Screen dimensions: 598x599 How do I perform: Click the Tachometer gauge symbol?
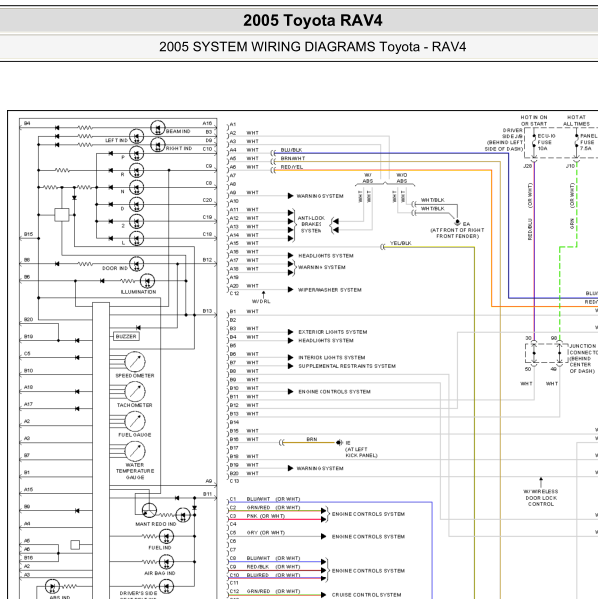pyautogui.click(x=135, y=392)
